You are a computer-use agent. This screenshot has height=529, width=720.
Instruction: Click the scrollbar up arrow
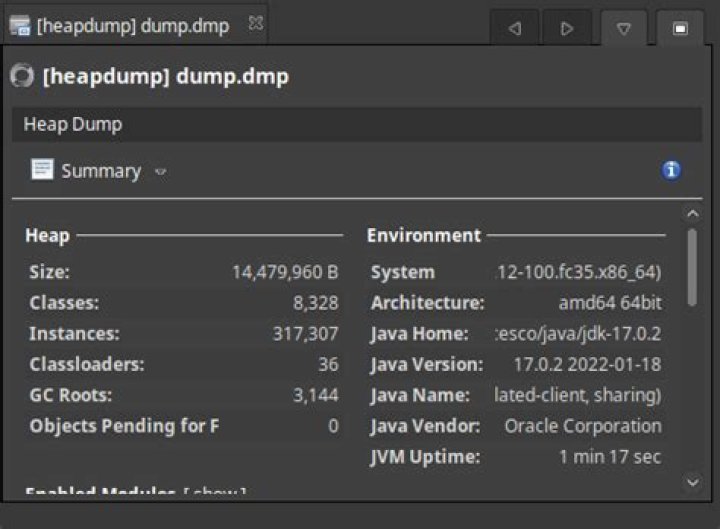coord(693,213)
